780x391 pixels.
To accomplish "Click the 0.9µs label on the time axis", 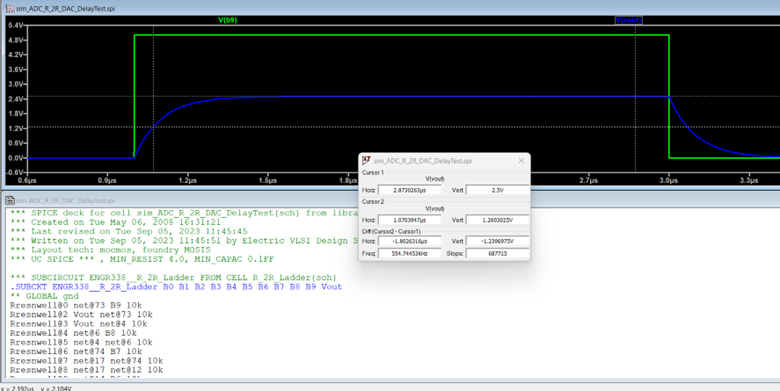I will [x=107, y=181].
